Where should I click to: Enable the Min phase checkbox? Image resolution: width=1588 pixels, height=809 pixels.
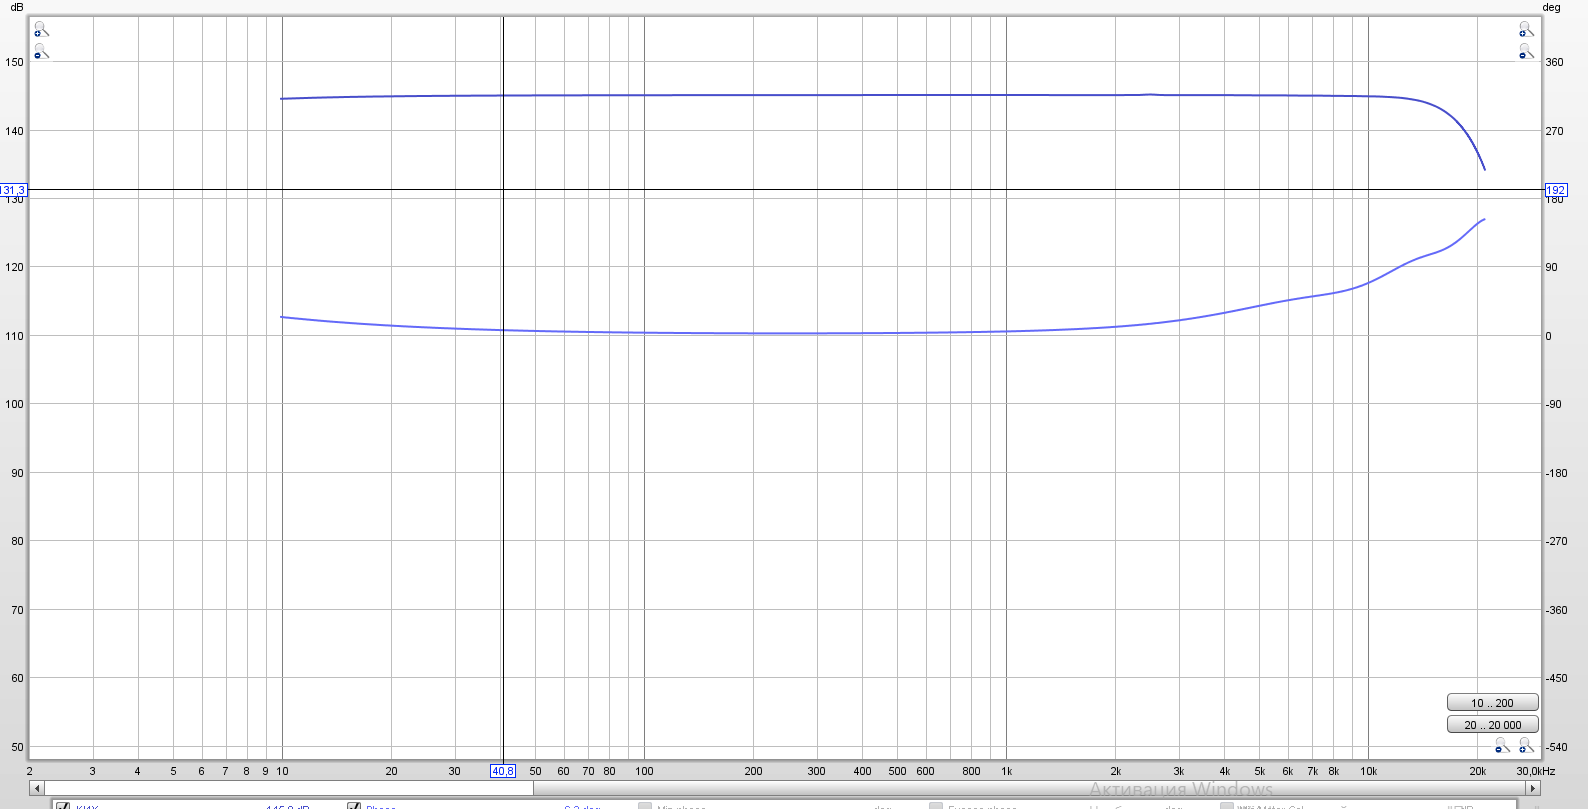pyautogui.click(x=645, y=805)
